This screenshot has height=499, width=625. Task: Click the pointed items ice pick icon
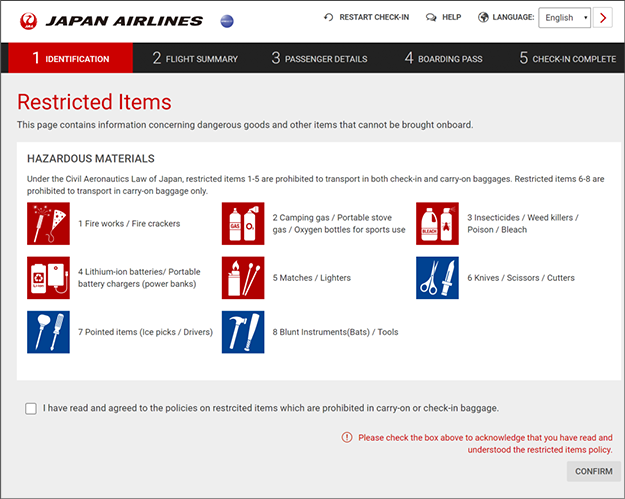[x=48, y=332]
